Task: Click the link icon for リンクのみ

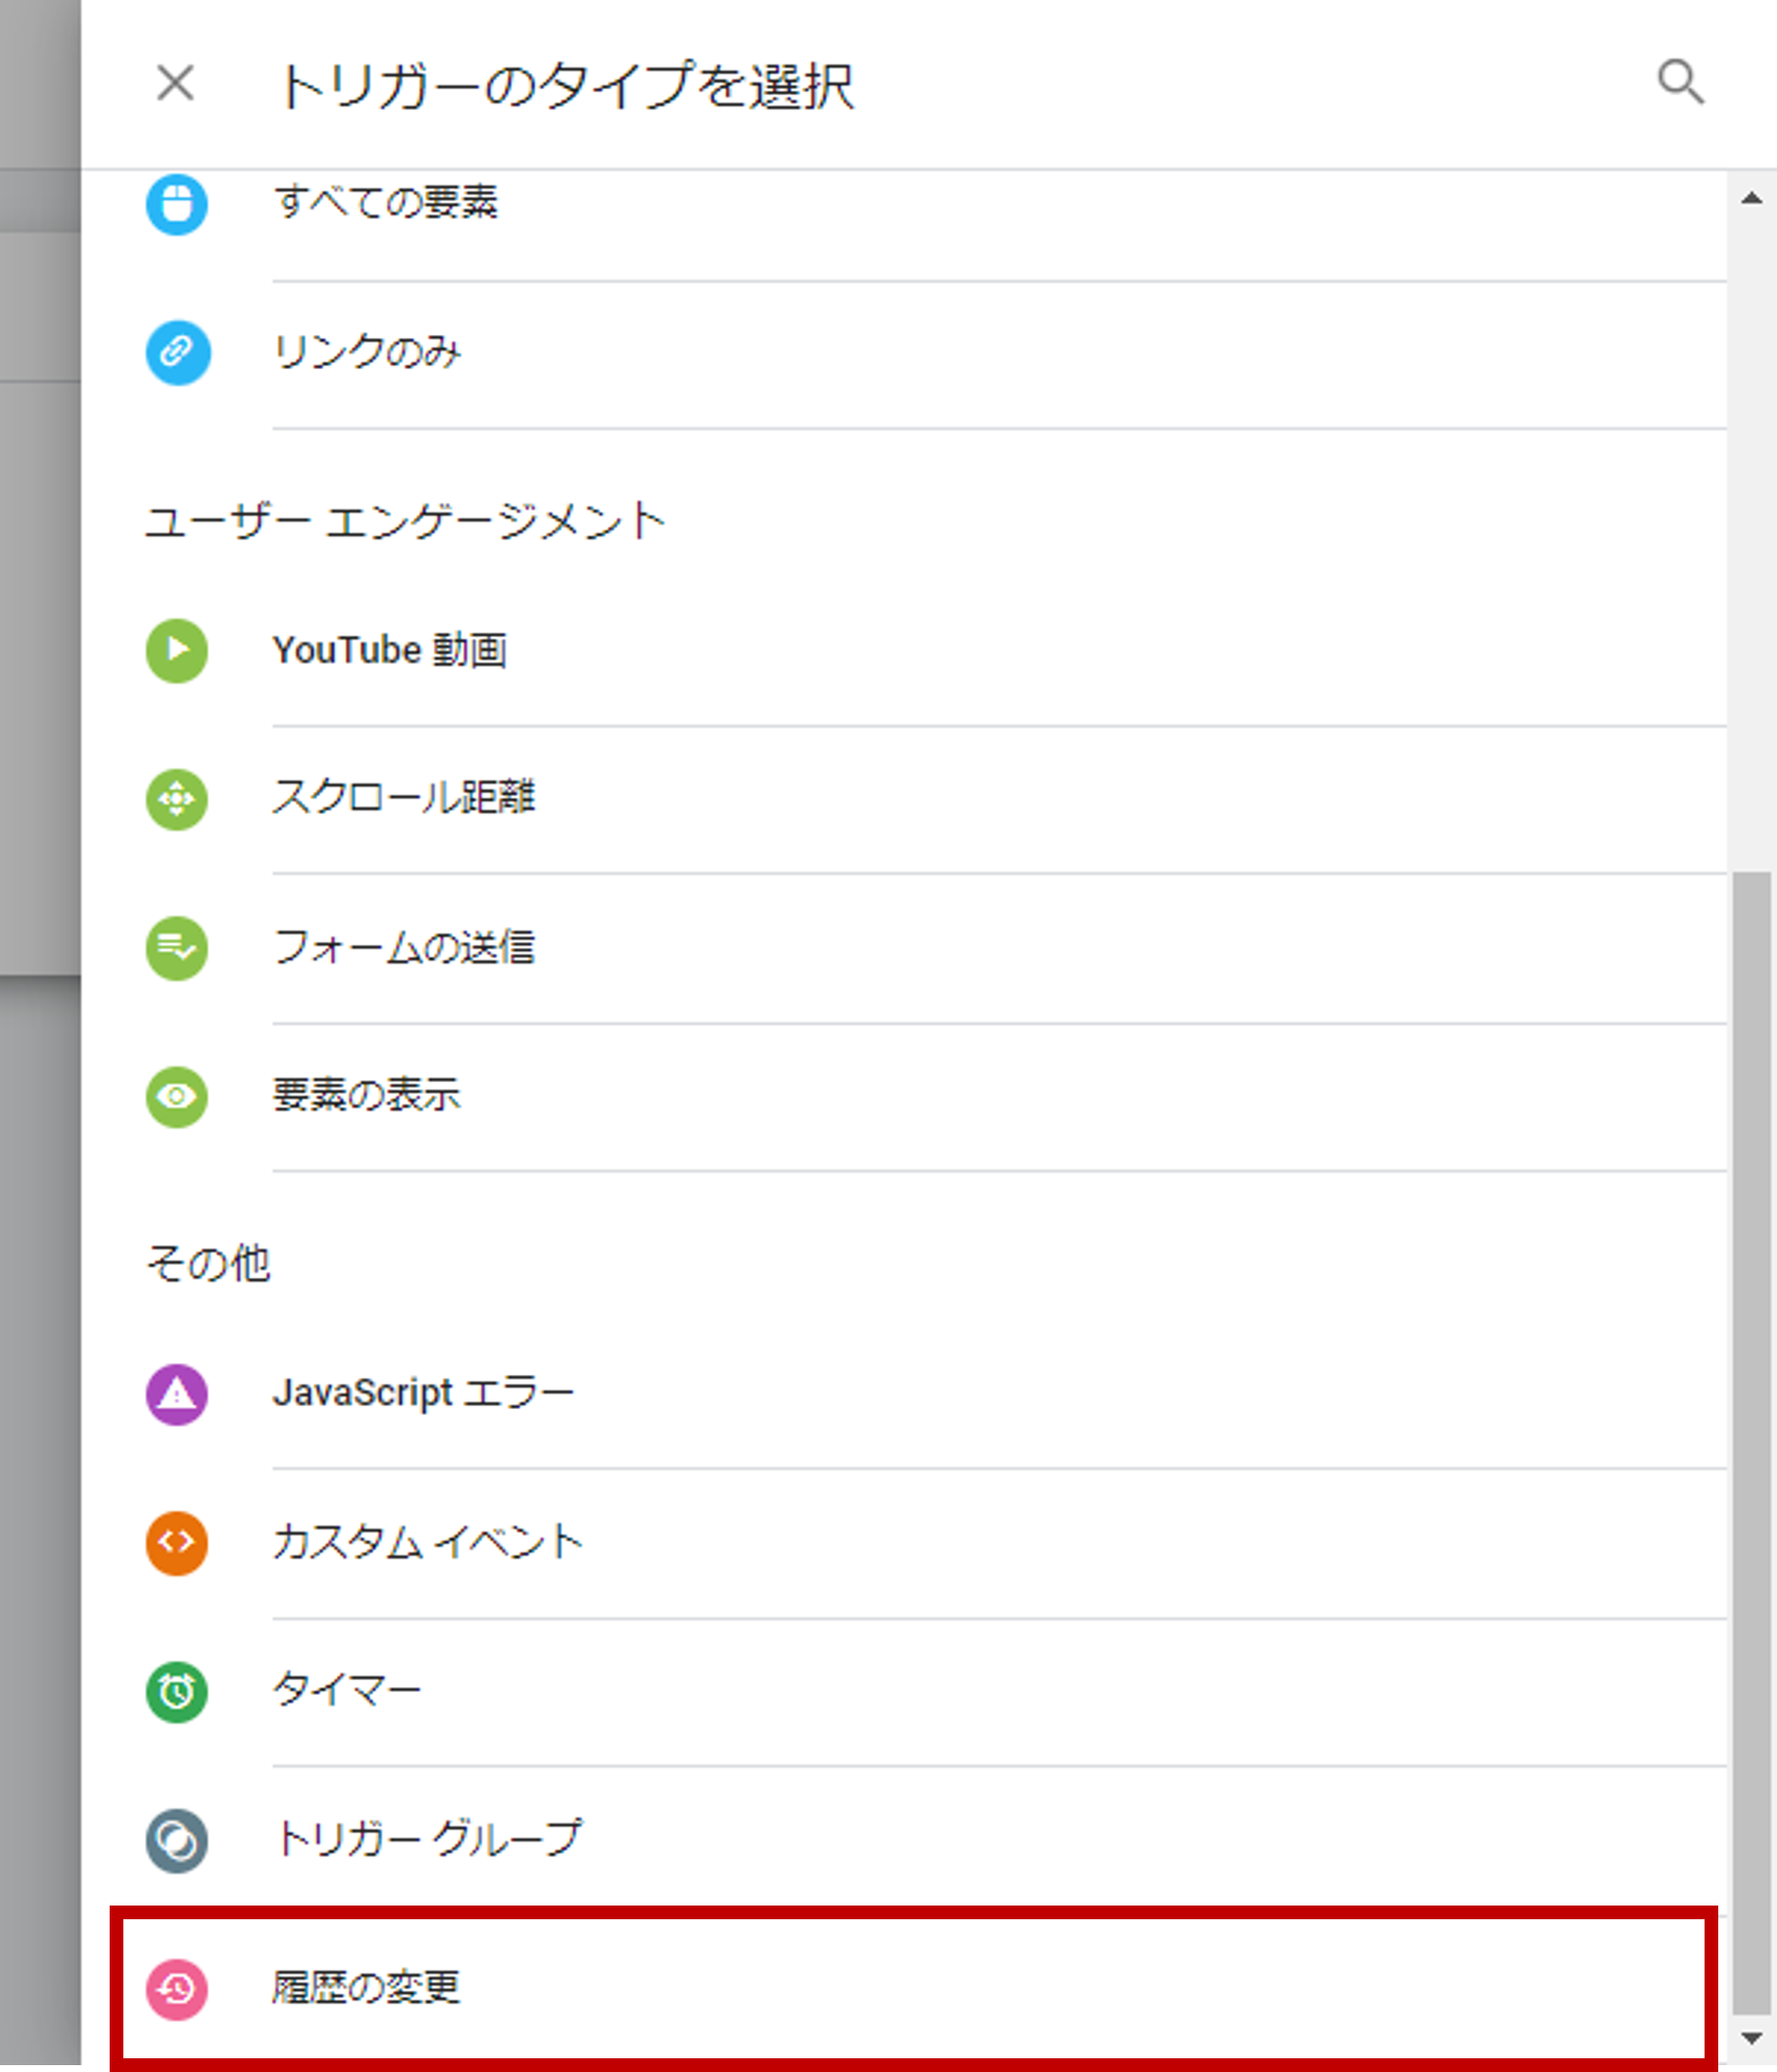Action: [x=178, y=352]
